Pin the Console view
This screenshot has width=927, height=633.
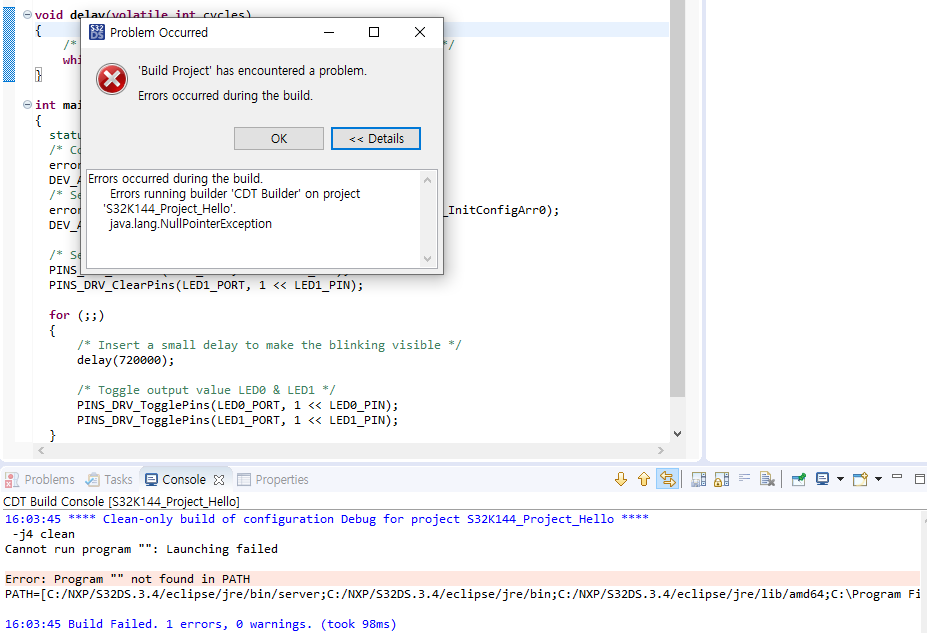[x=800, y=480]
